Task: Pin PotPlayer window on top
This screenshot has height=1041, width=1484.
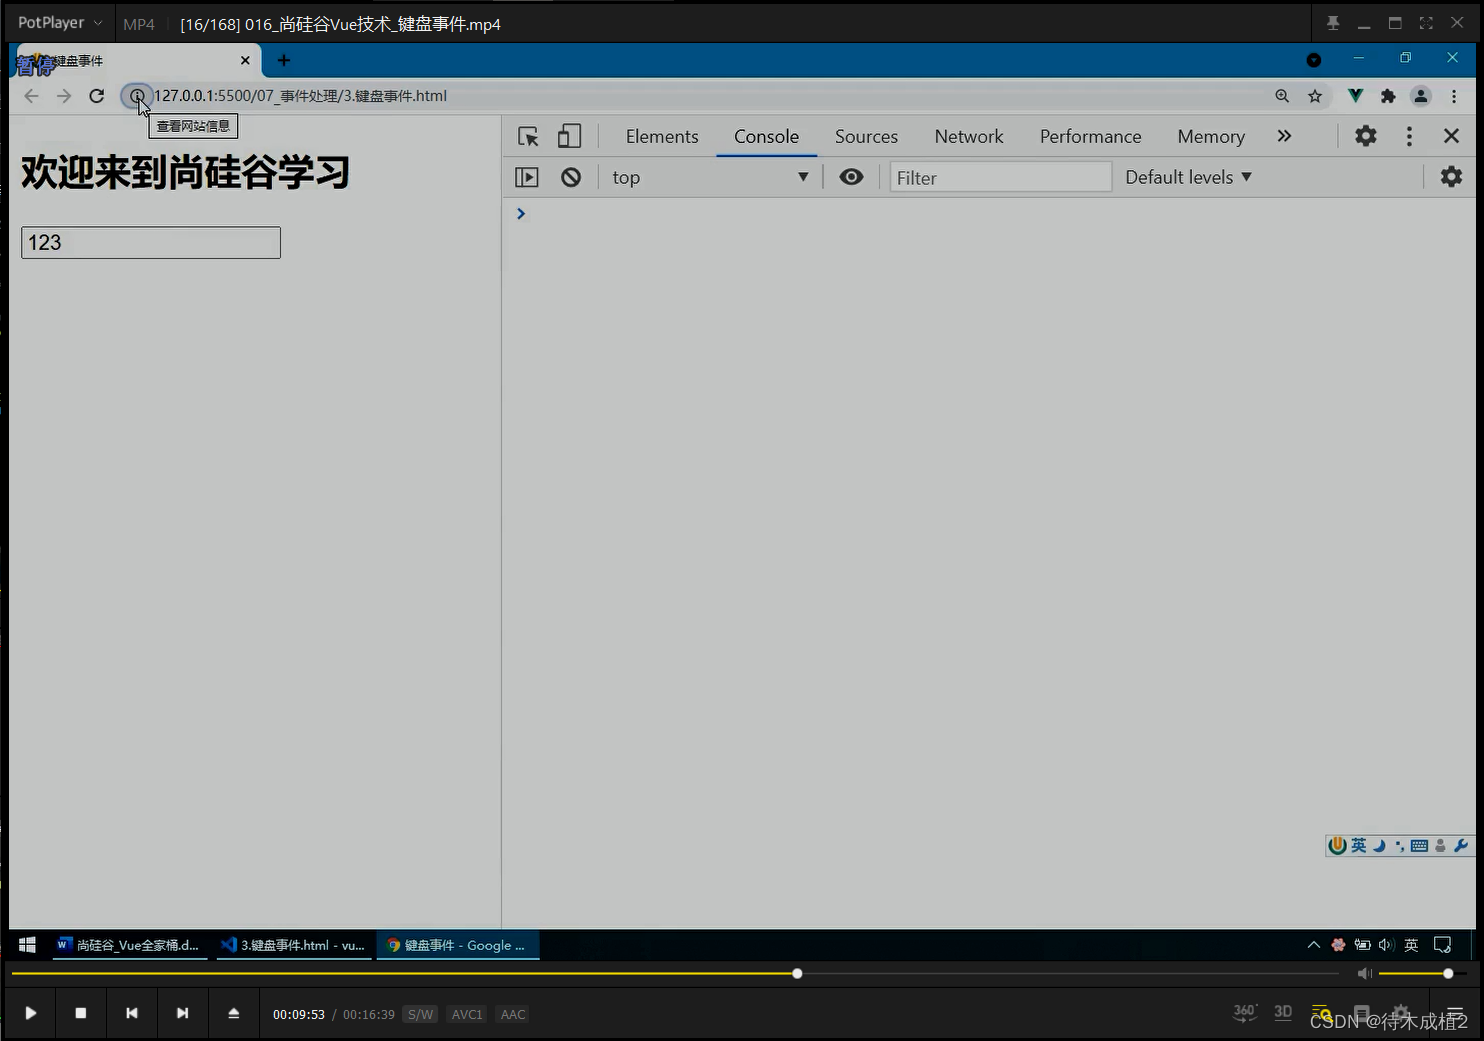Action: point(1333,23)
